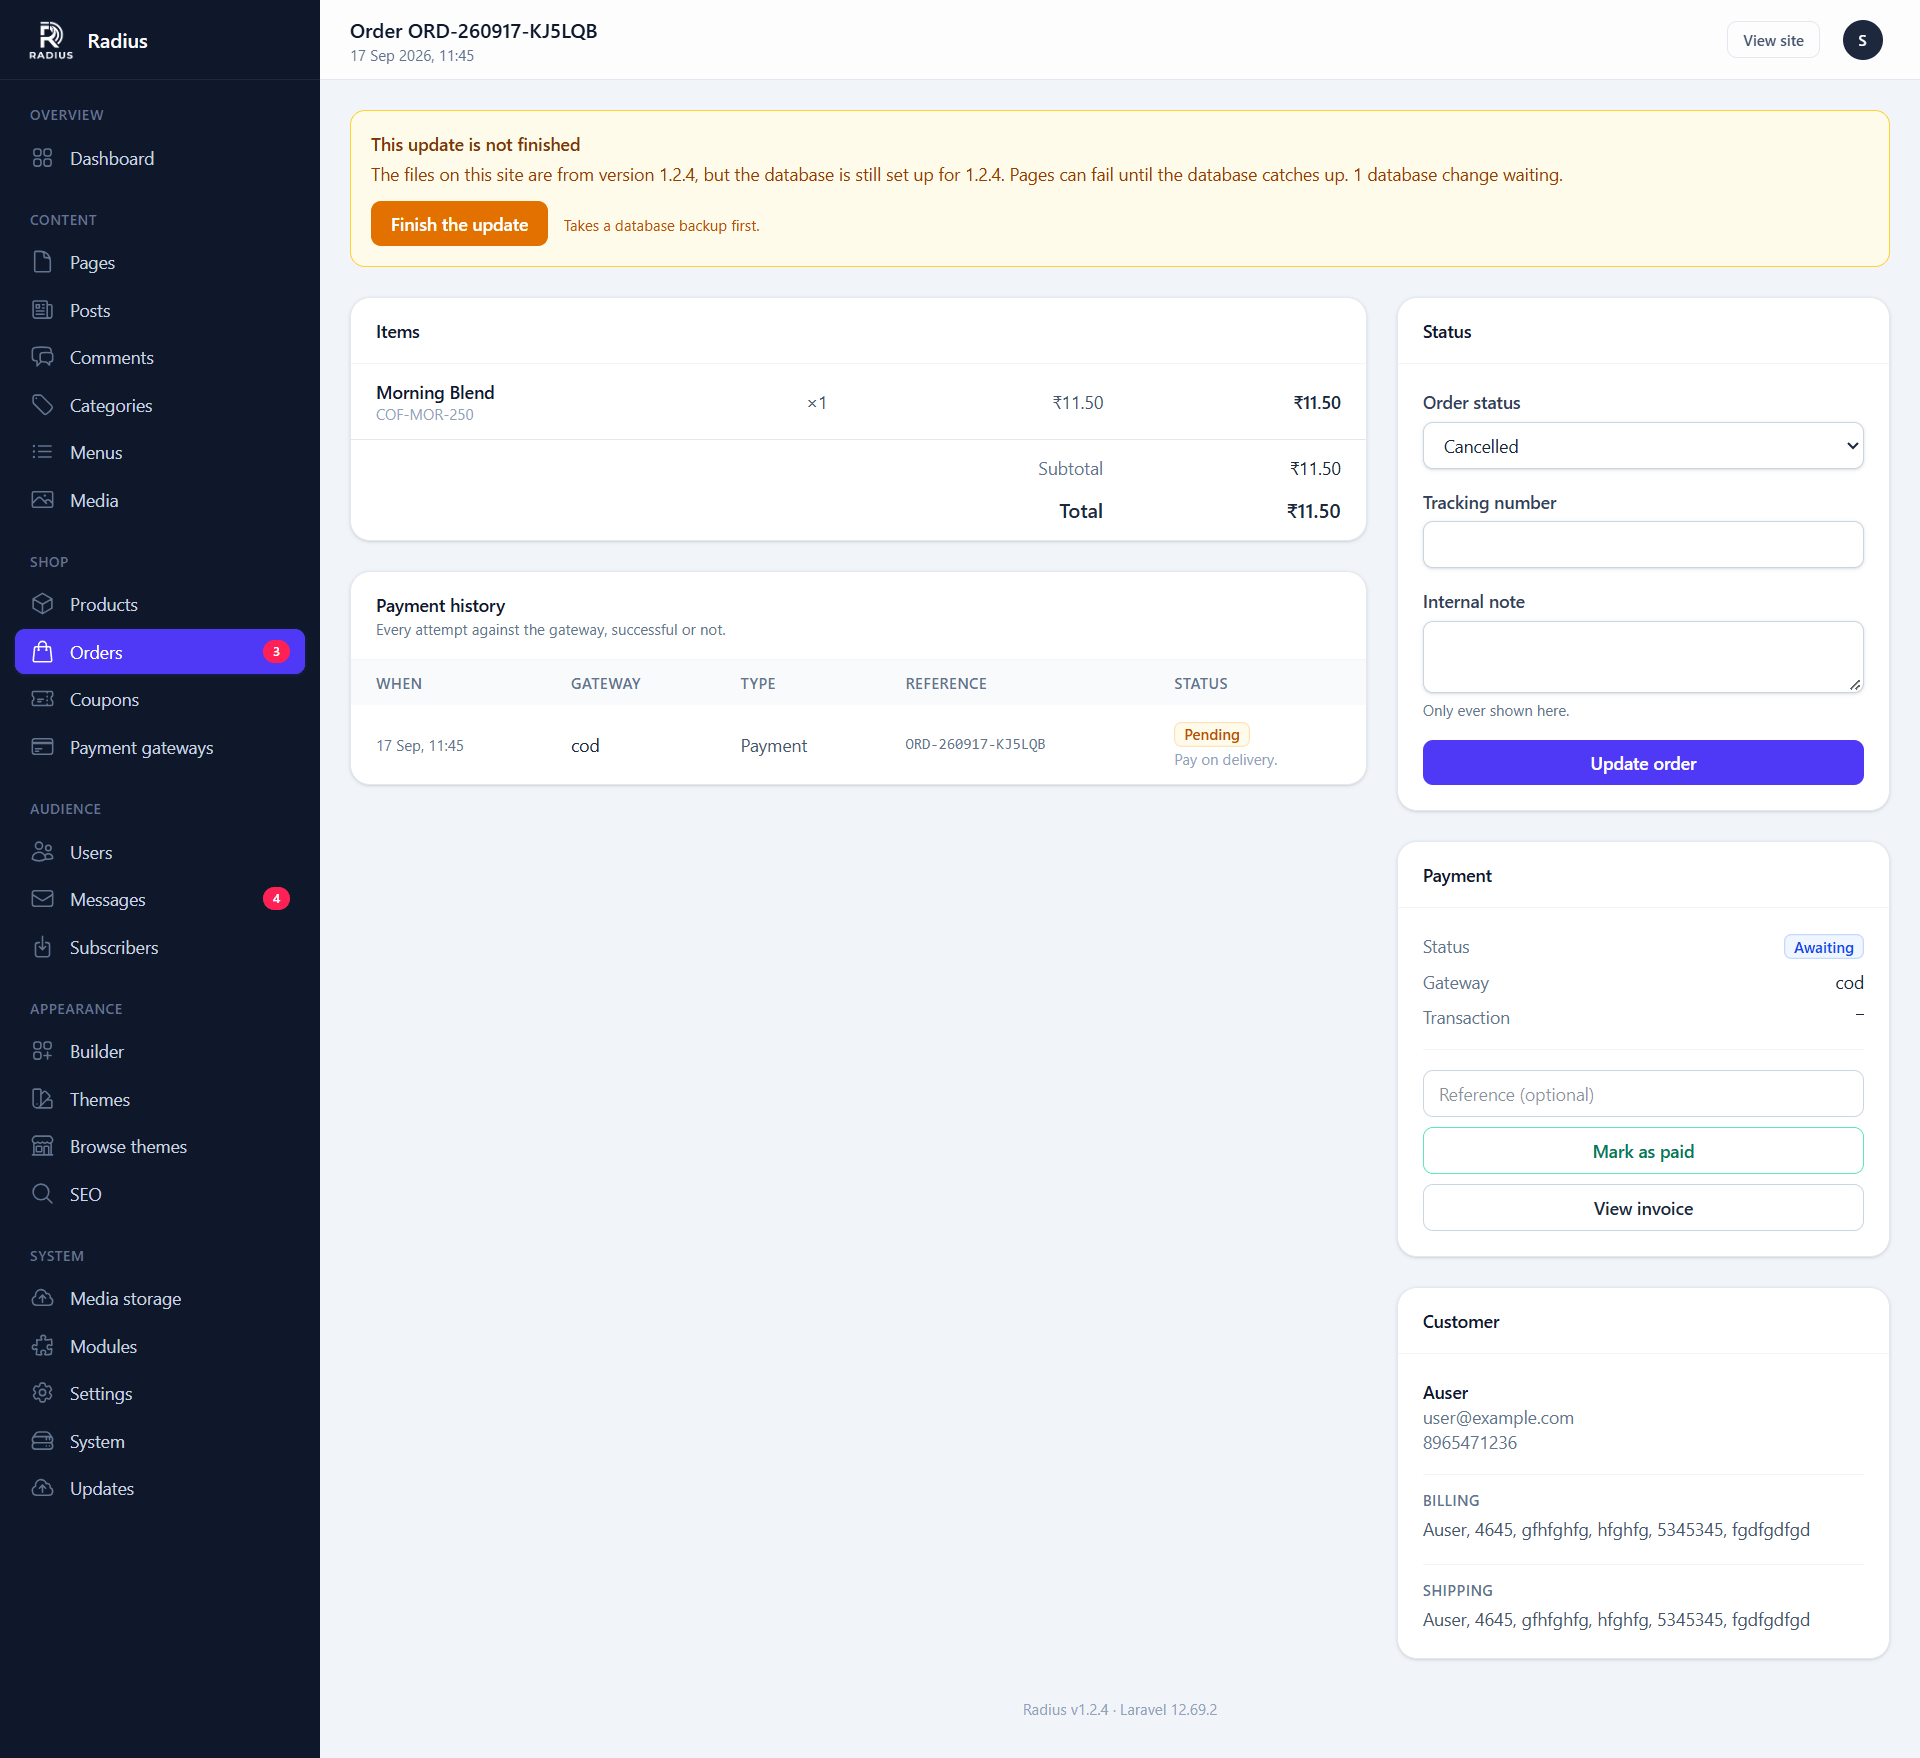Click the Builder blocks icon
This screenshot has width=1920, height=1758.
[x=42, y=1051]
